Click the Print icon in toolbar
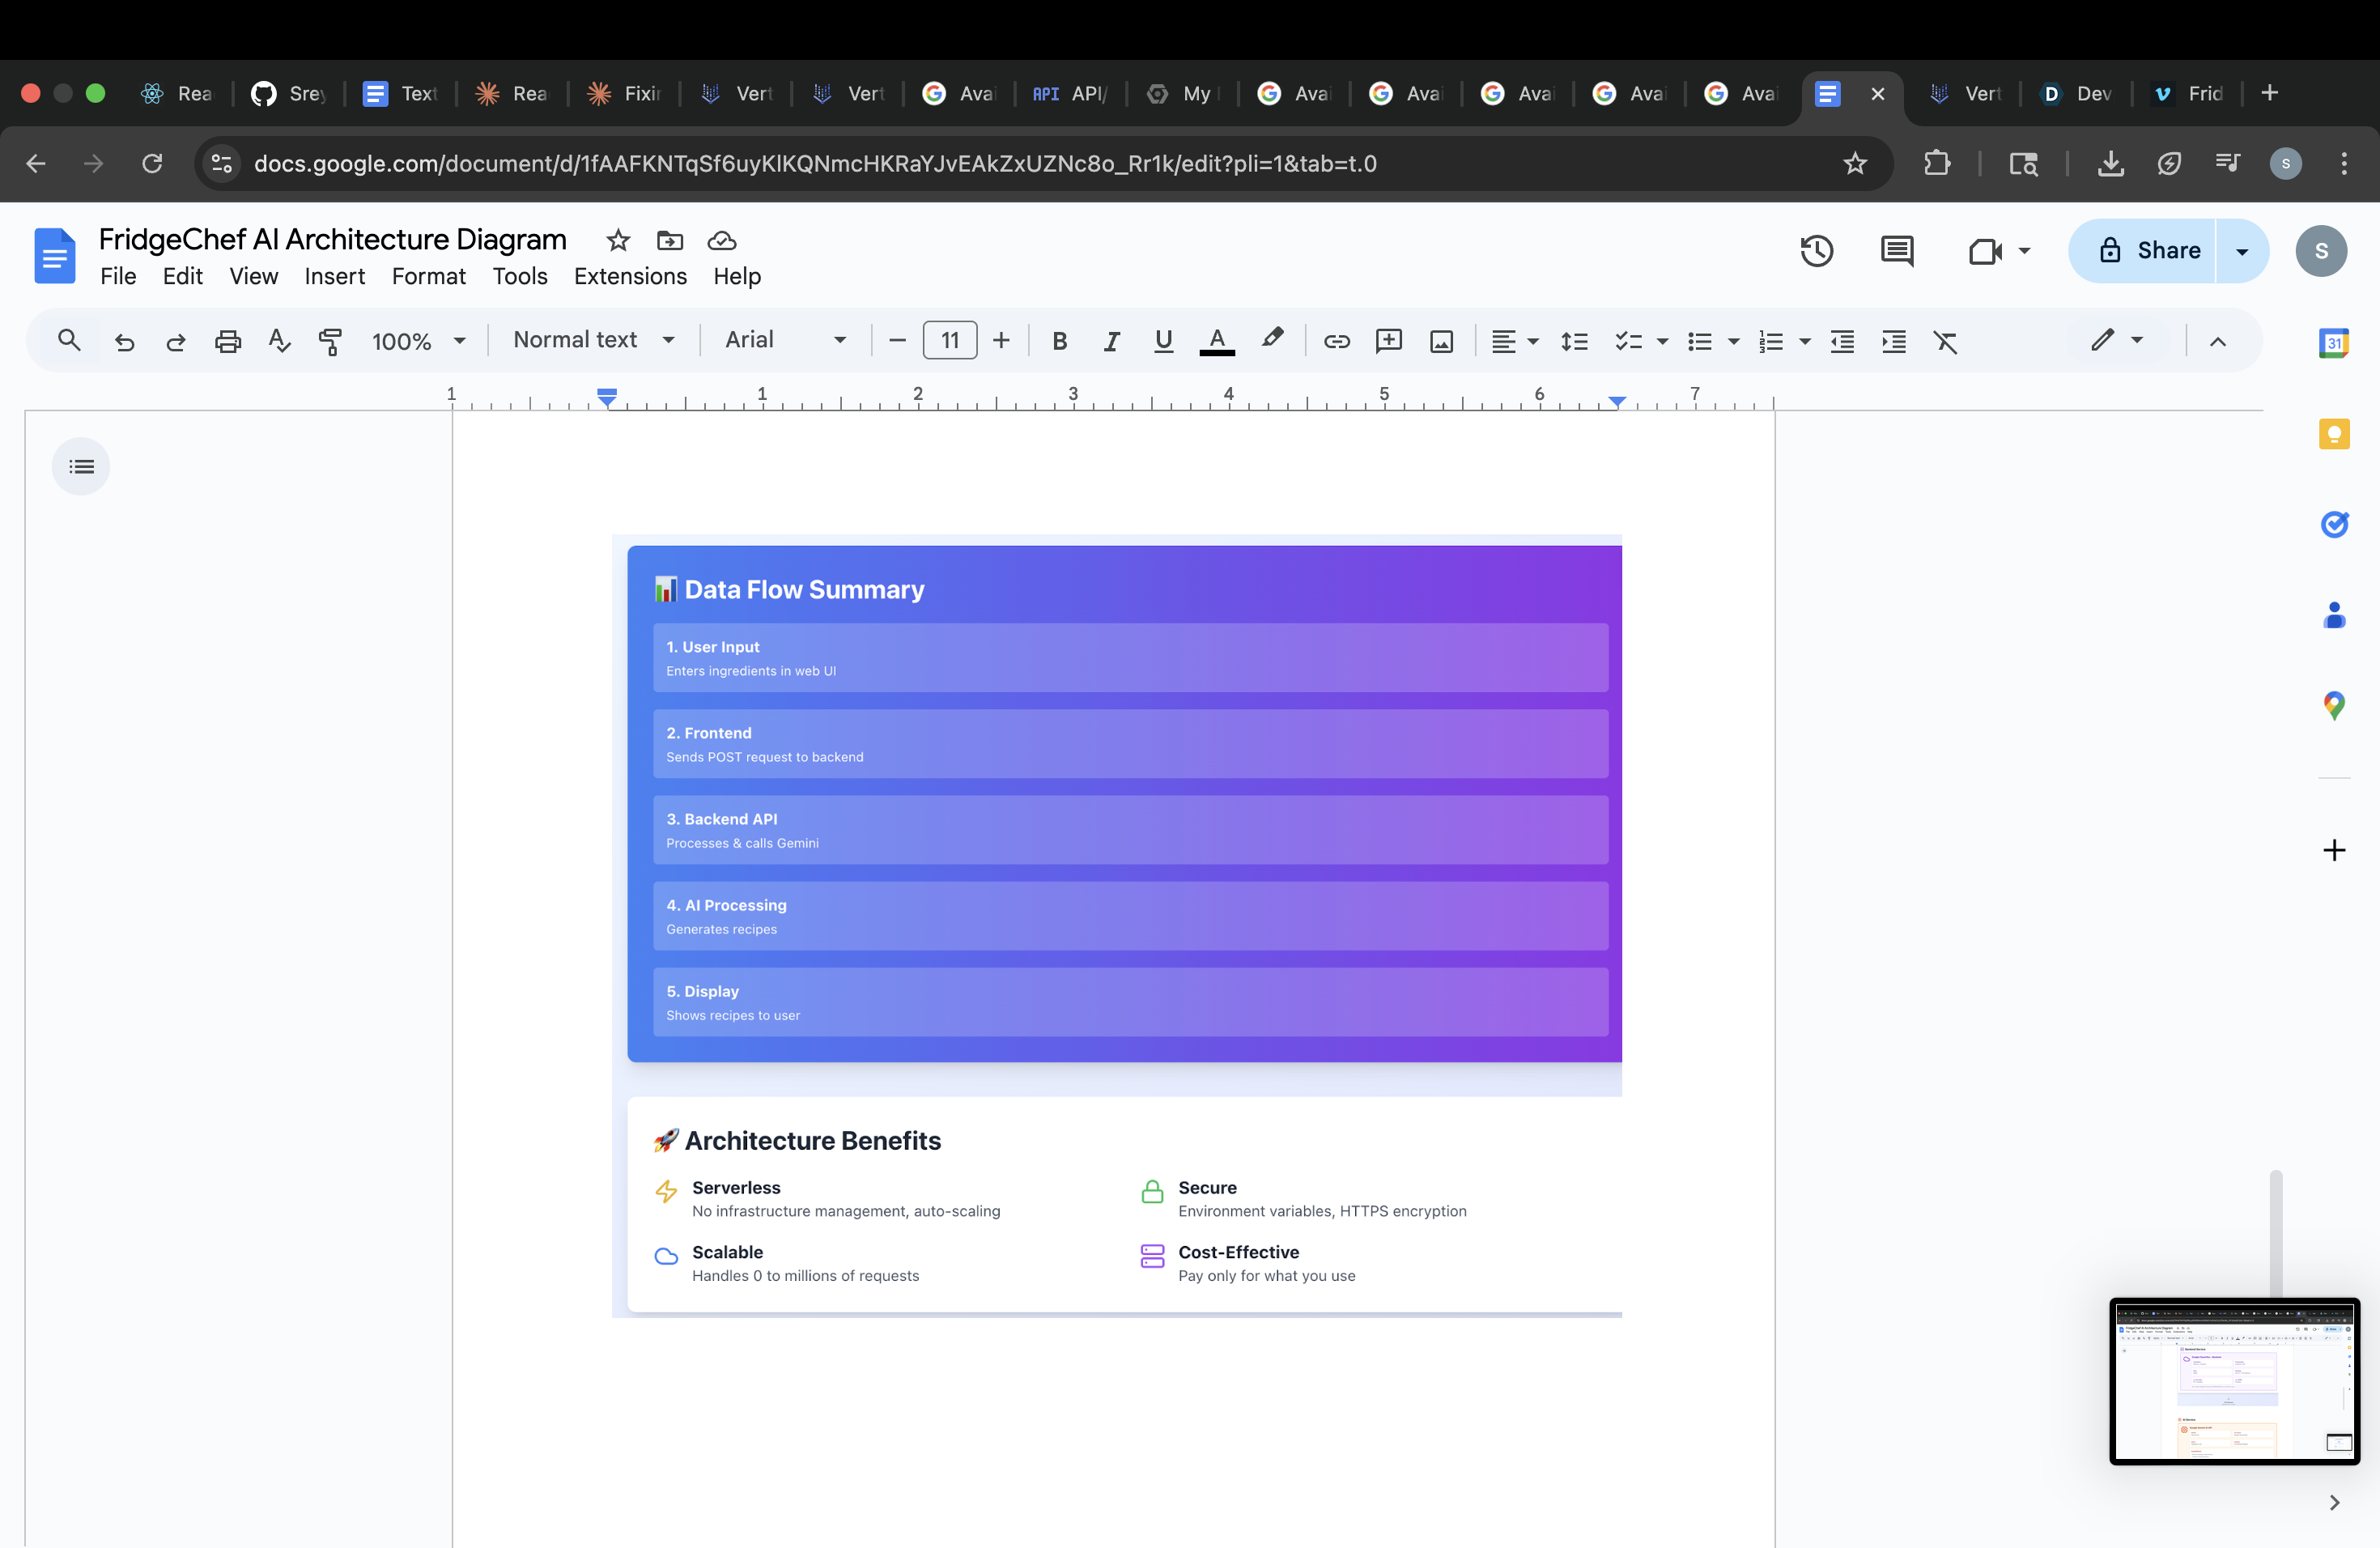2380x1548 pixels. click(x=228, y=341)
